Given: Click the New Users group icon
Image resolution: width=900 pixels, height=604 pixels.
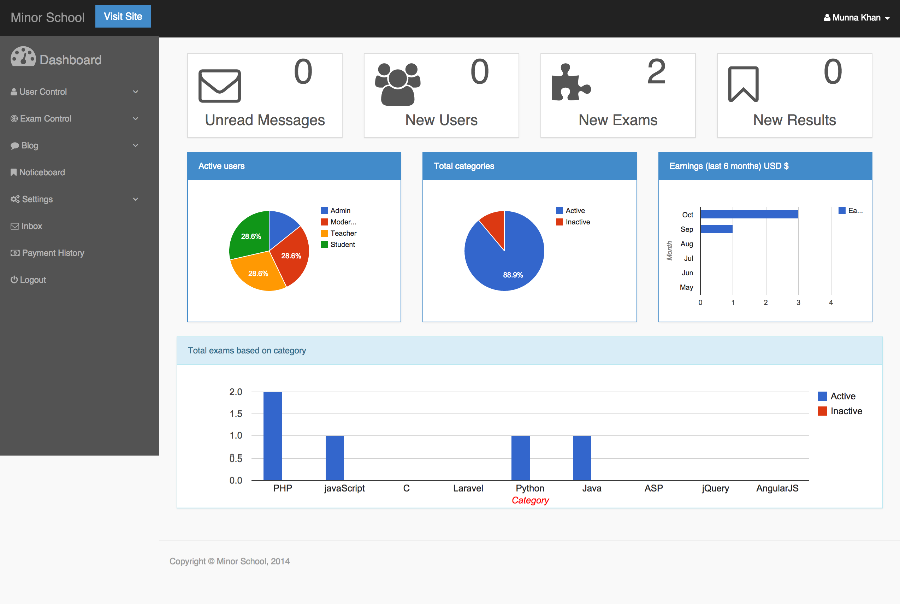Looking at the screenshot, I should (397, 84).
